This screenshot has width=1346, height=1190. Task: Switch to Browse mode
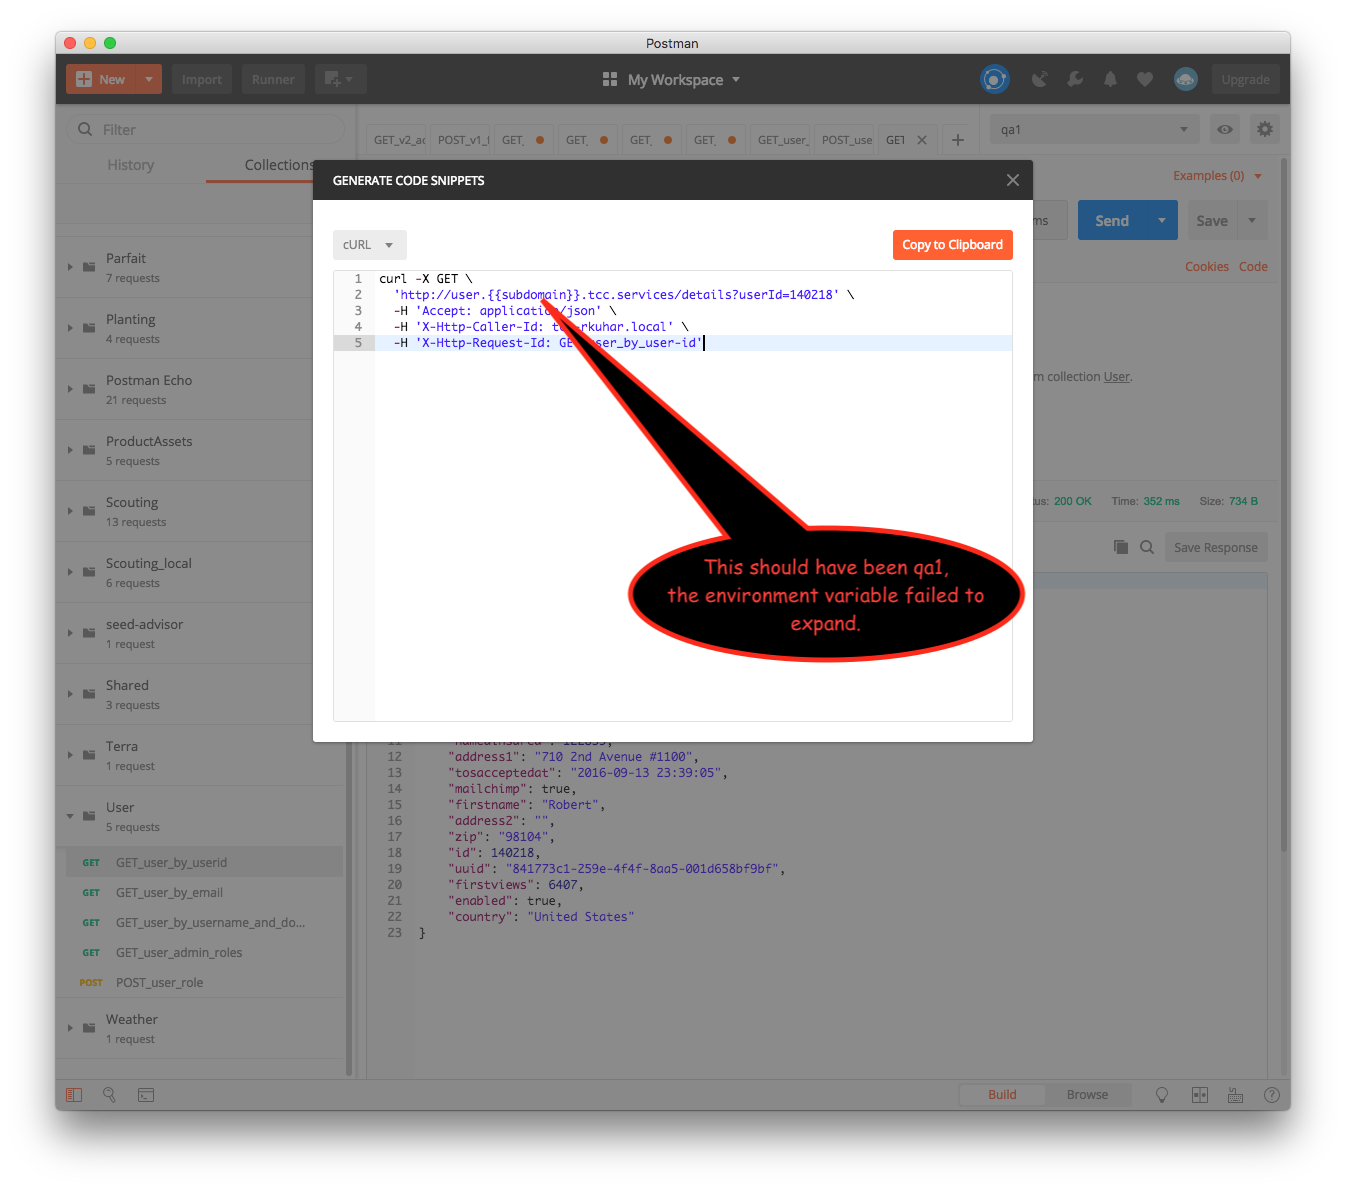click(x=1087, y=1095)
